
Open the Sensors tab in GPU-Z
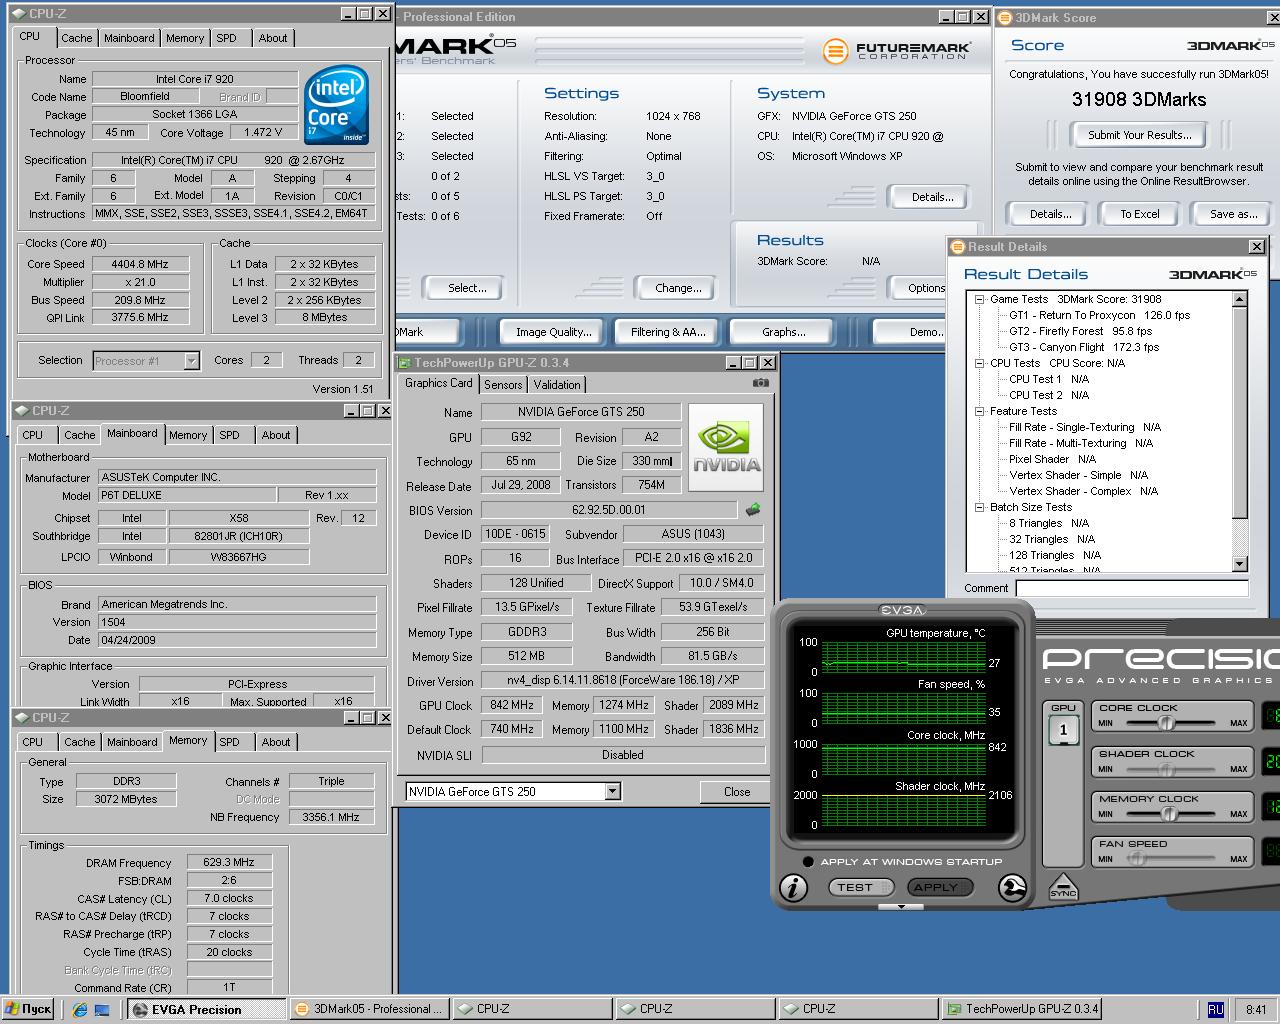(503, 385)
